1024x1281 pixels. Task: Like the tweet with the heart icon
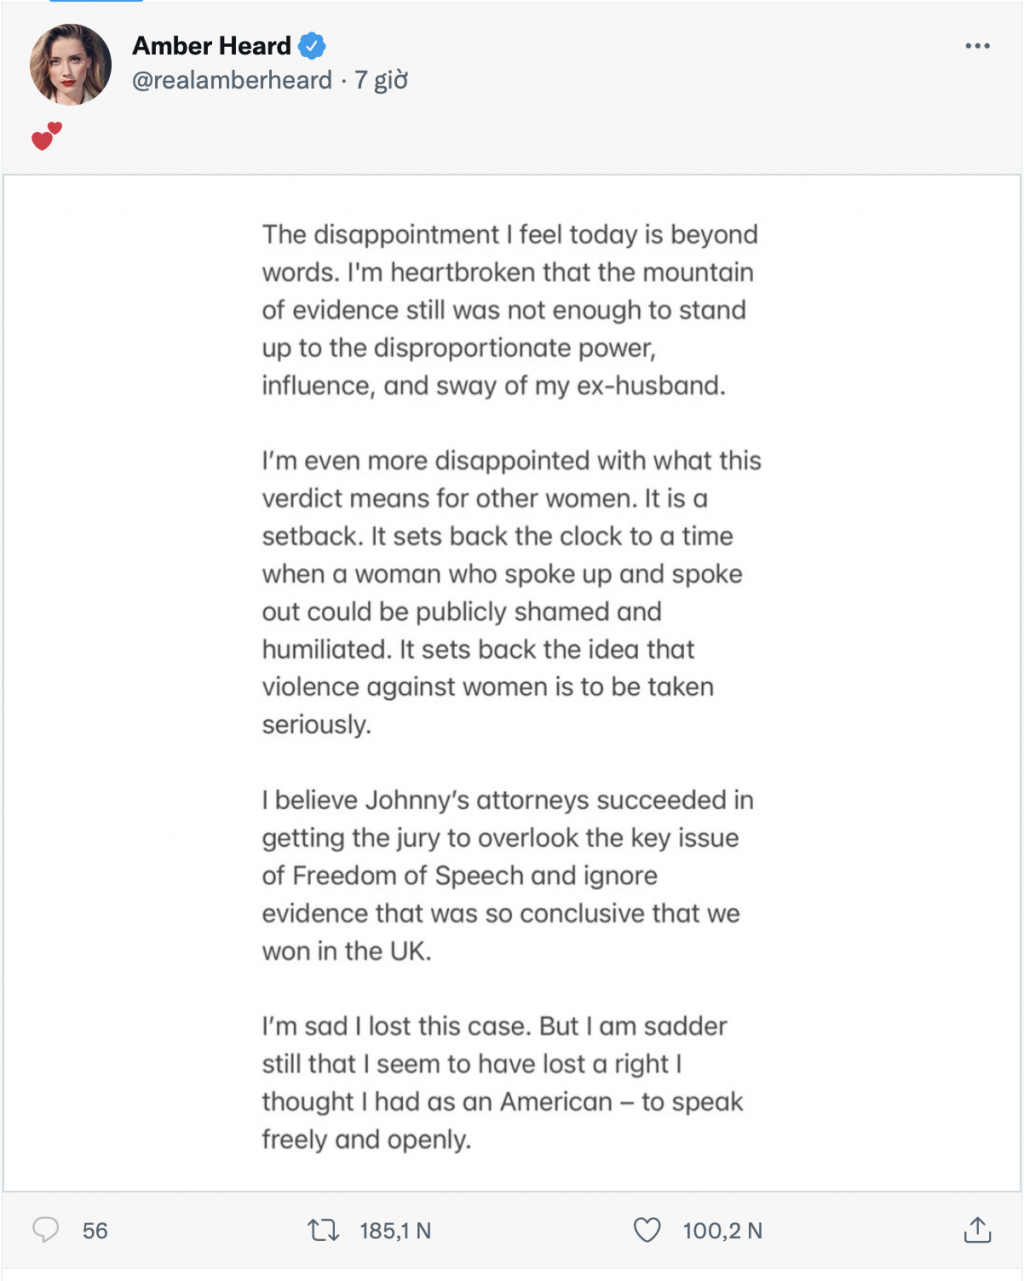click(x=647, y=1230)
